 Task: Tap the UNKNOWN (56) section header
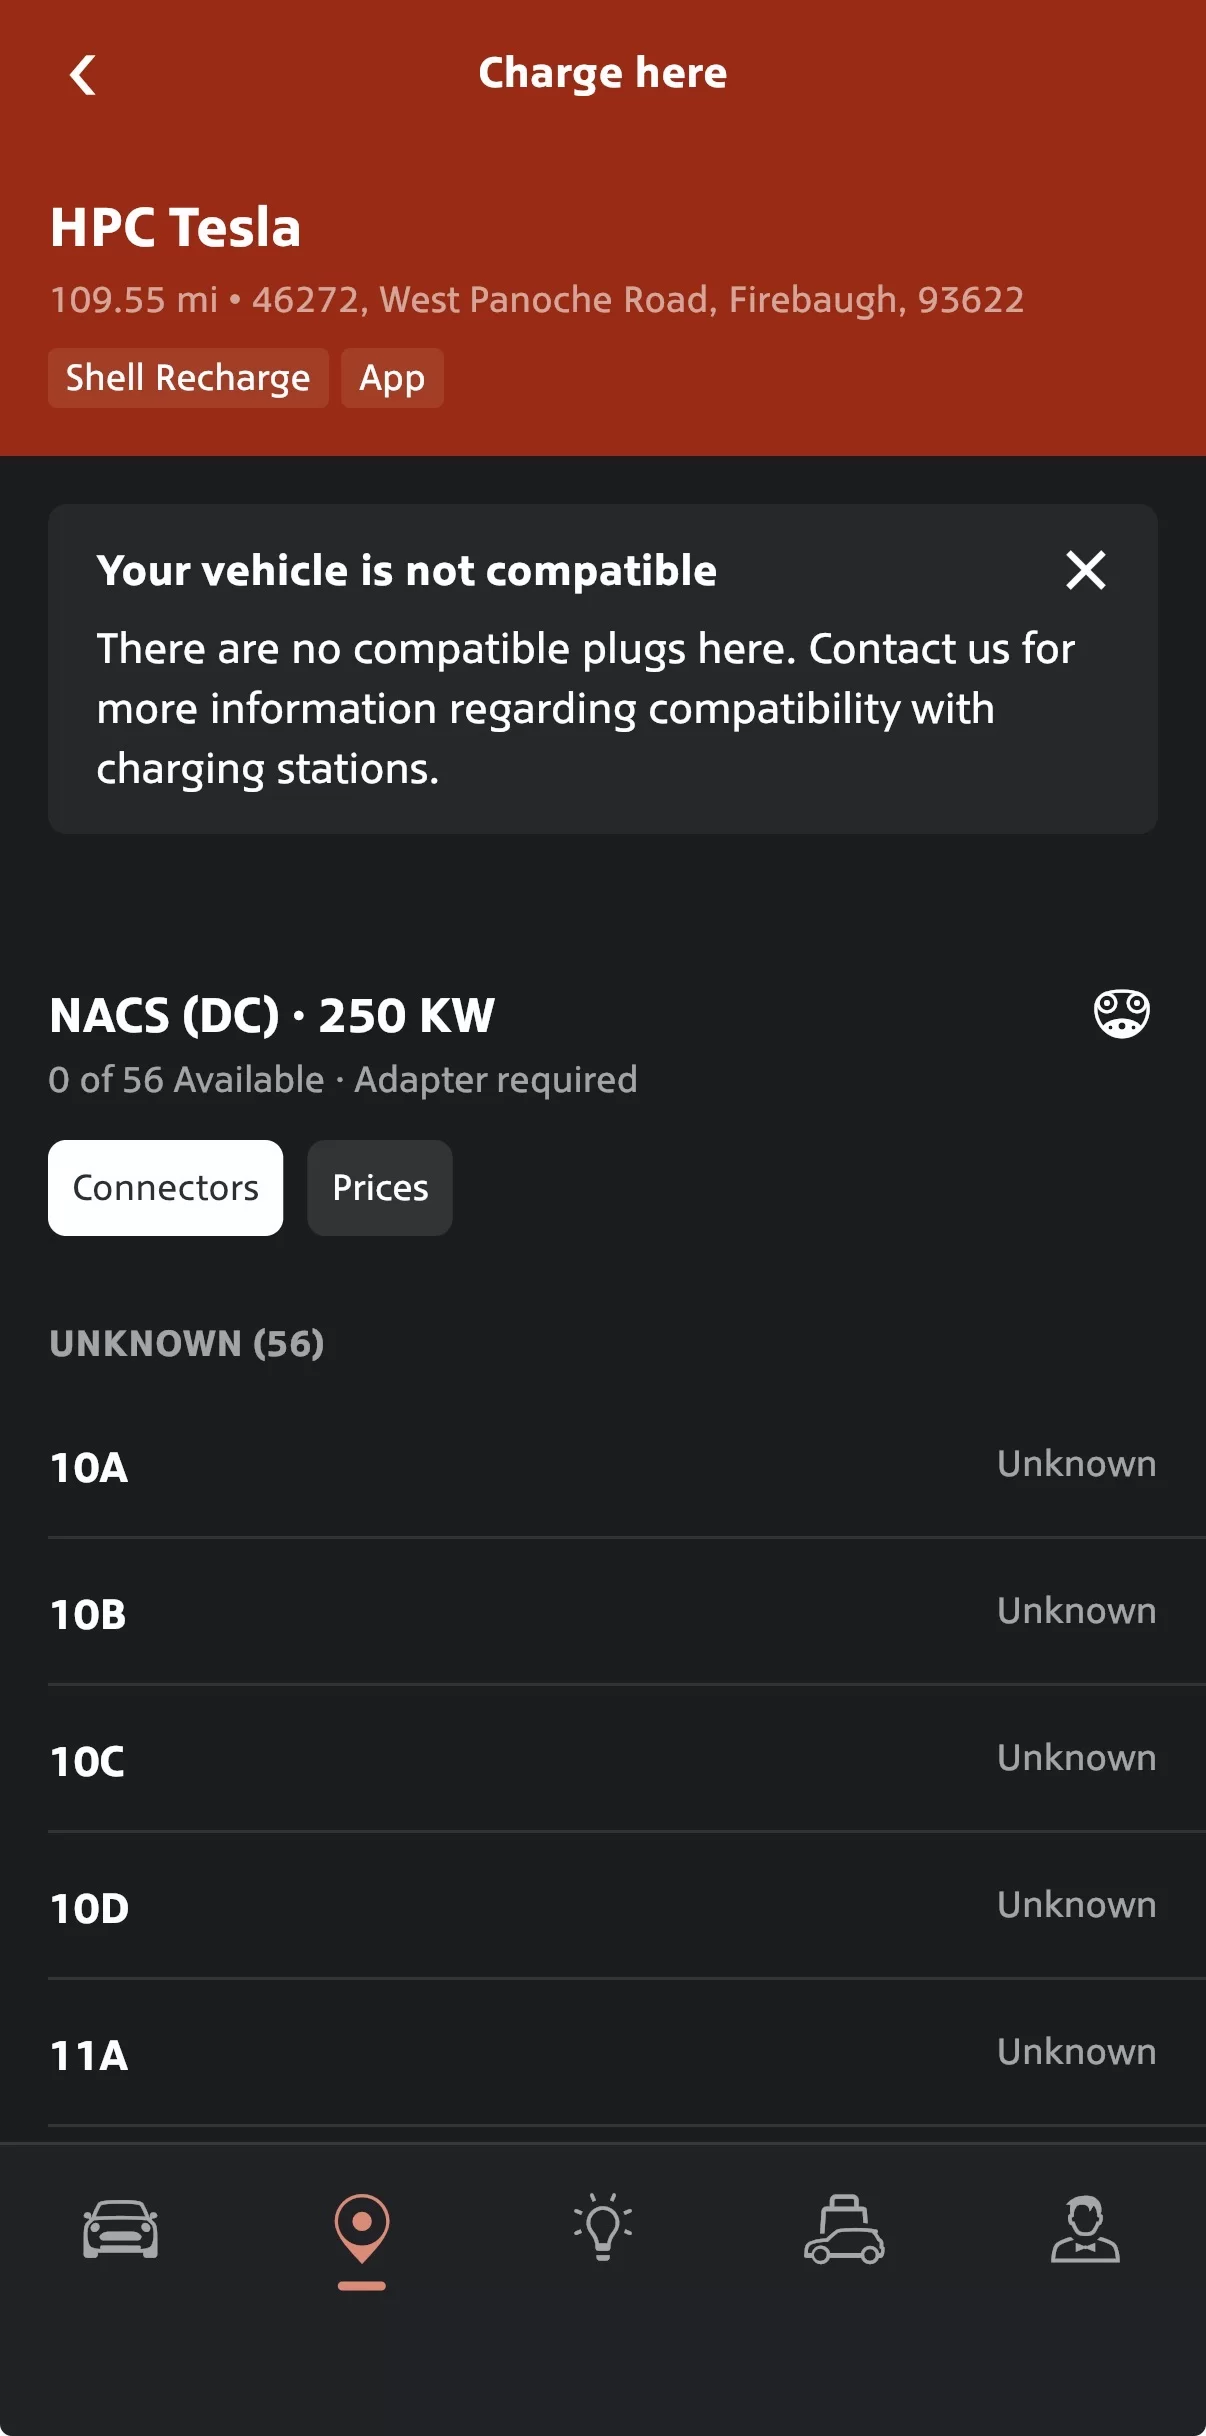point(187,1343)
